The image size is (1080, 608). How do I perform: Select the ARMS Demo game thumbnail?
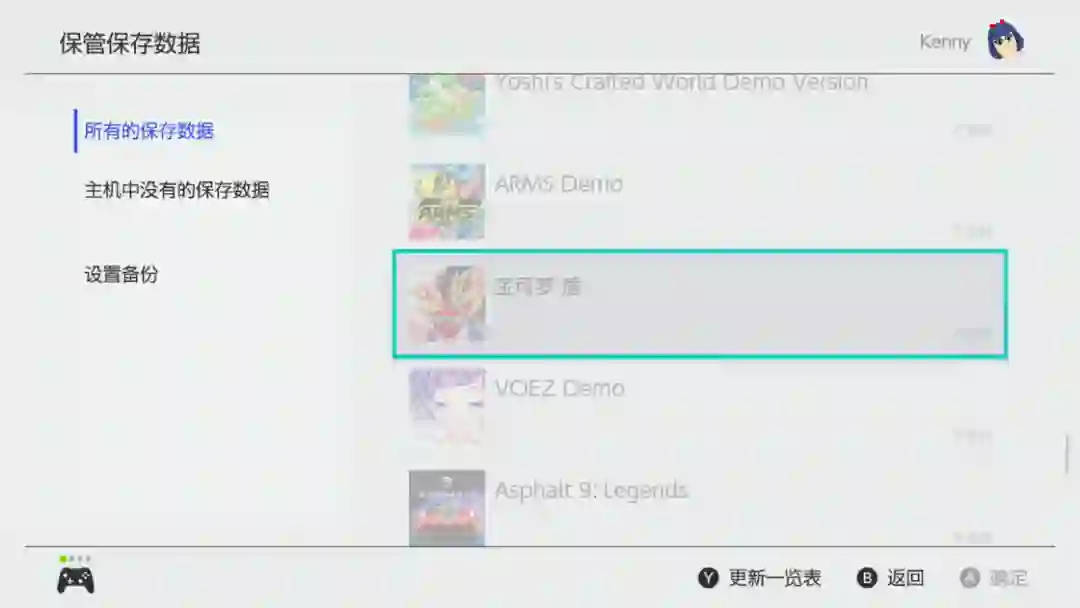tap(447, 202)
